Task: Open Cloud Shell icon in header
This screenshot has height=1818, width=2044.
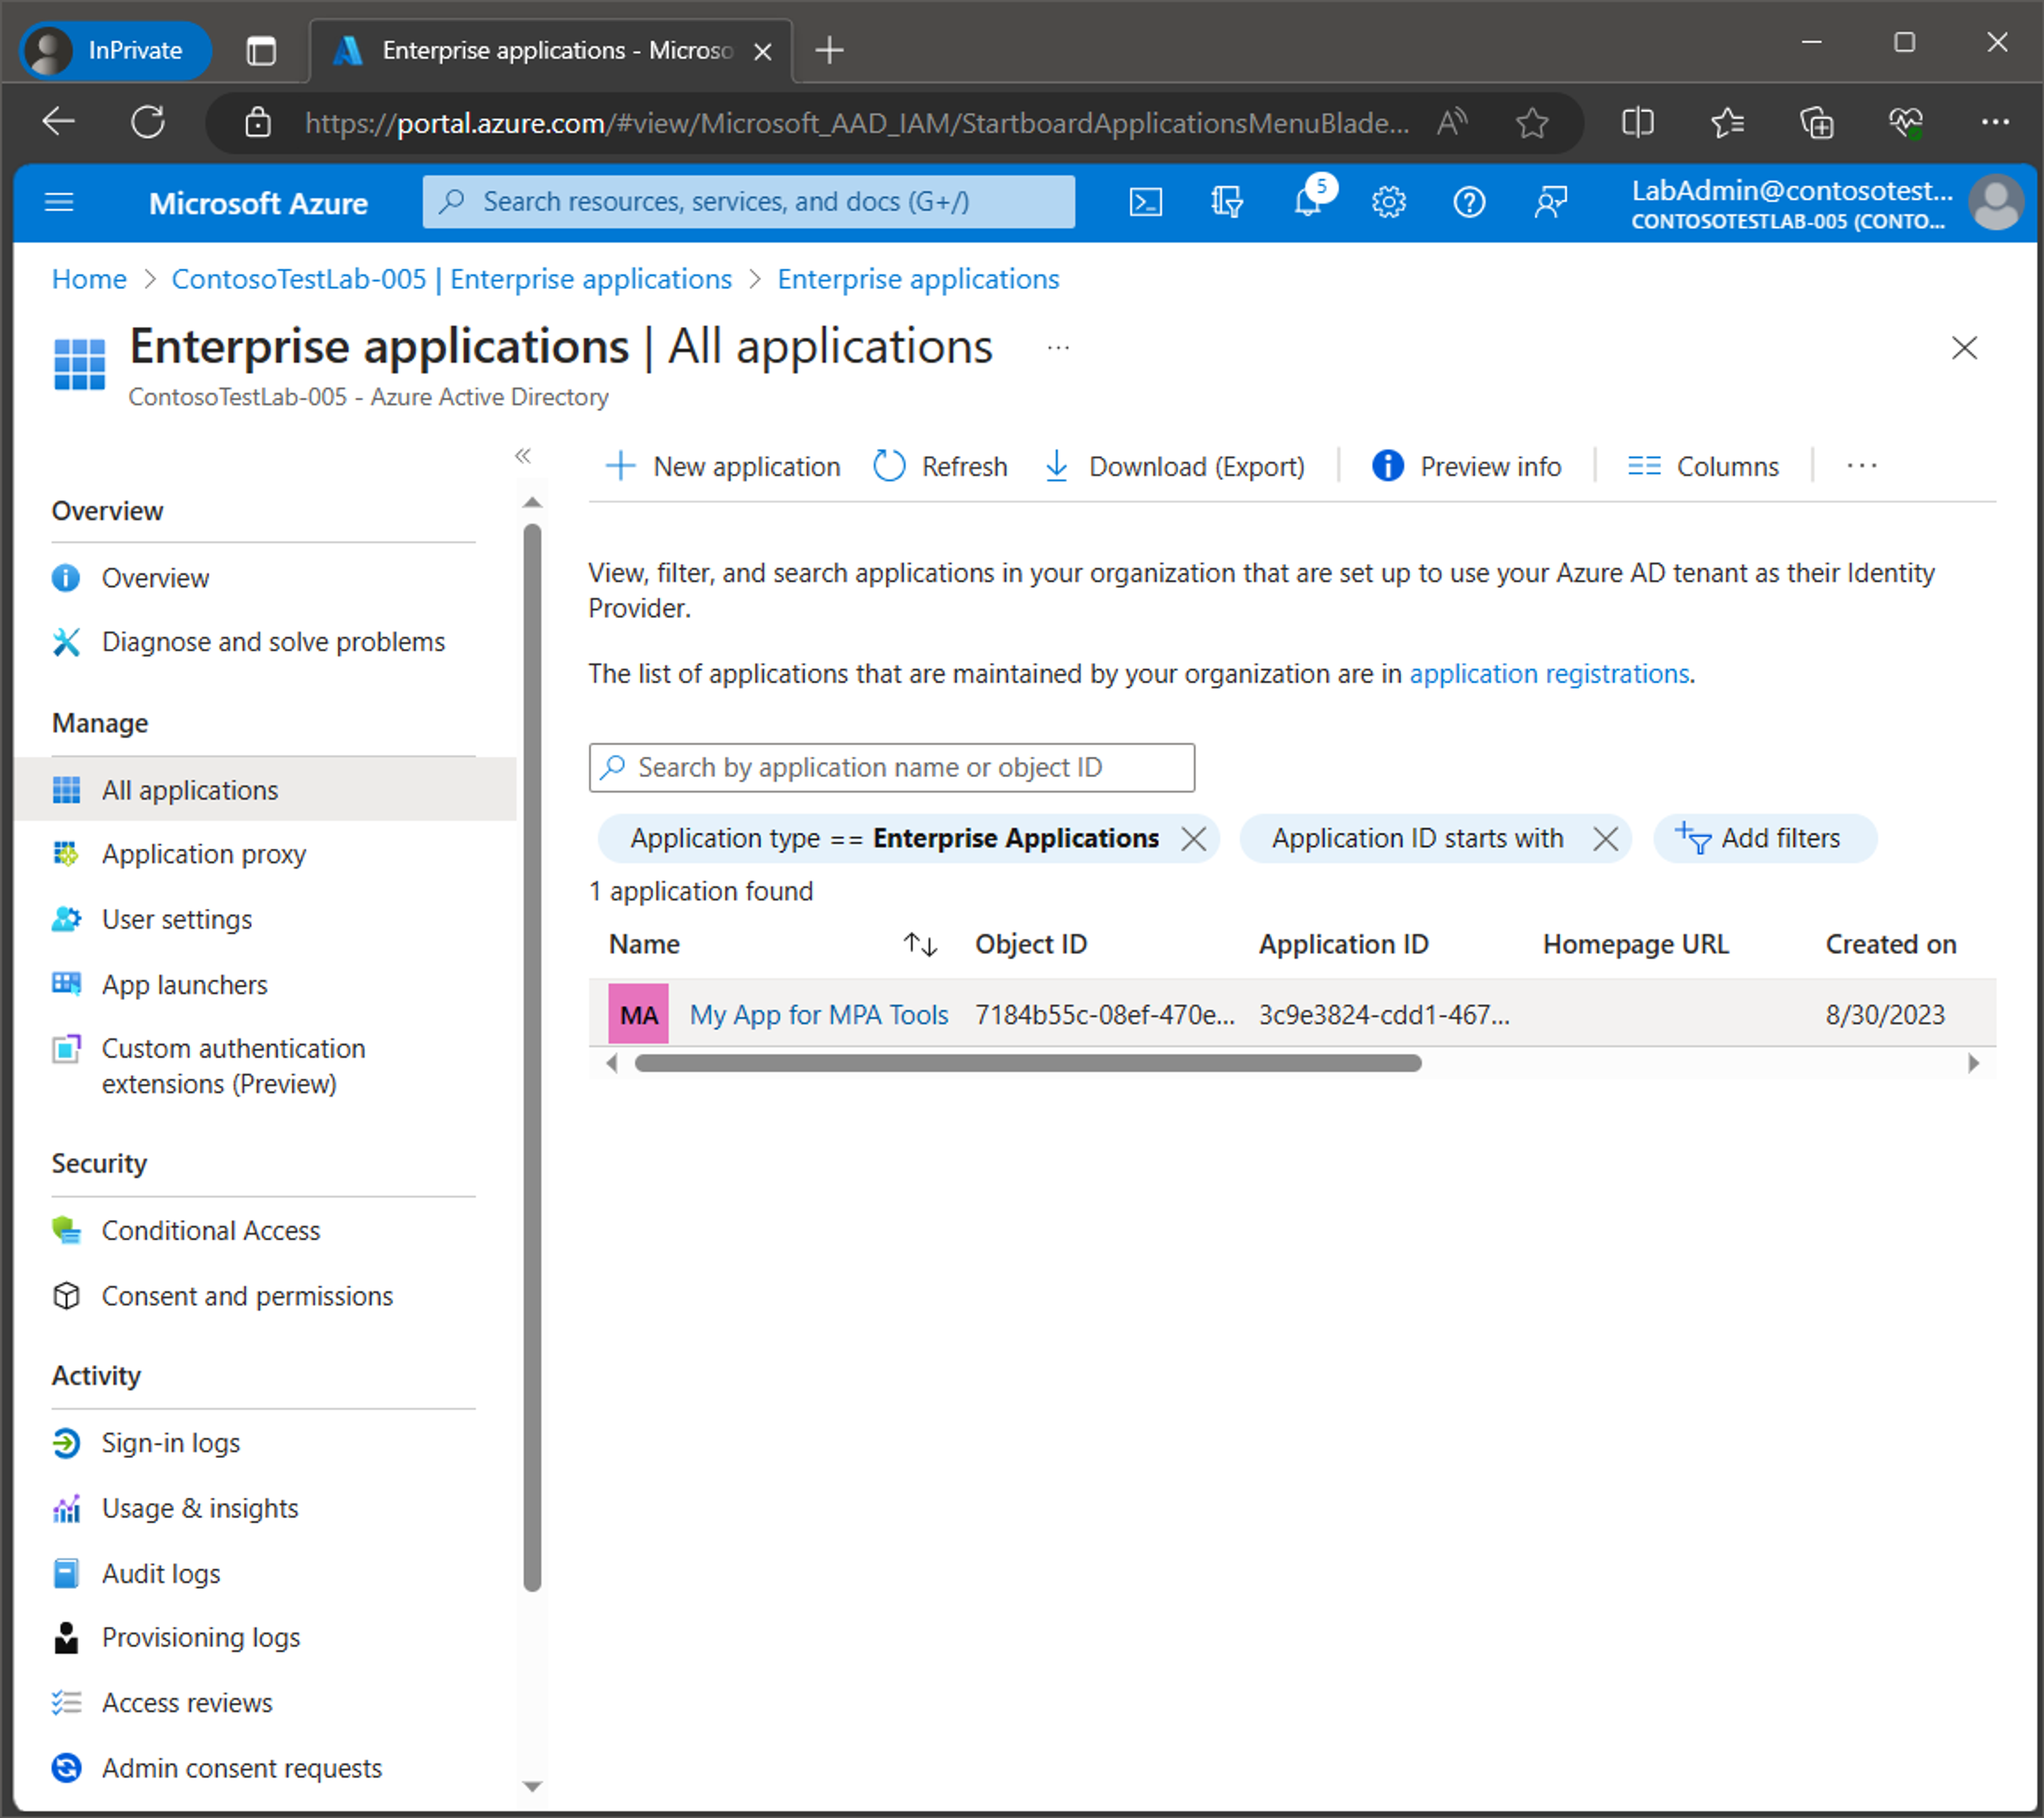Action: click(1145, 203)
